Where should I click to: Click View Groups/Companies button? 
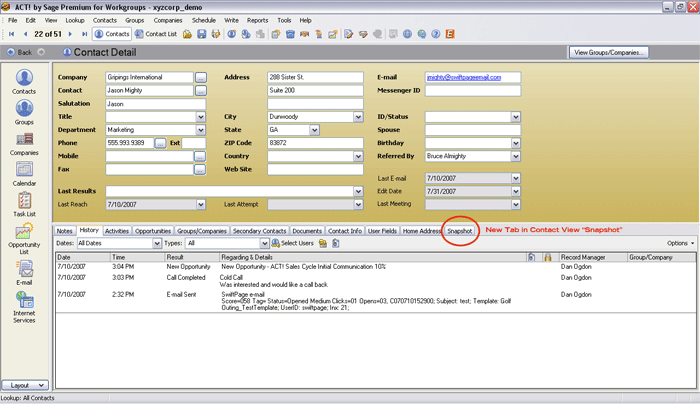(x=609, y=52)
